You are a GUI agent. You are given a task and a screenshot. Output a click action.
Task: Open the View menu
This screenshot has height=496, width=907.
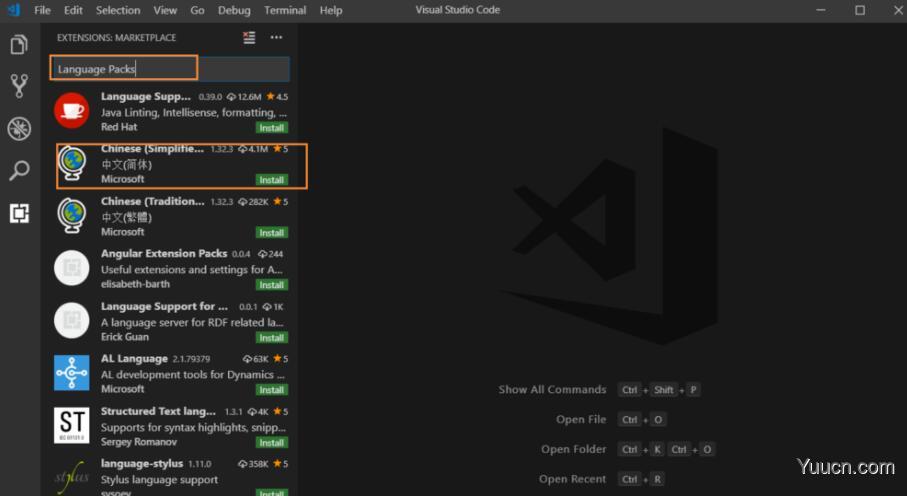(165, 10)
